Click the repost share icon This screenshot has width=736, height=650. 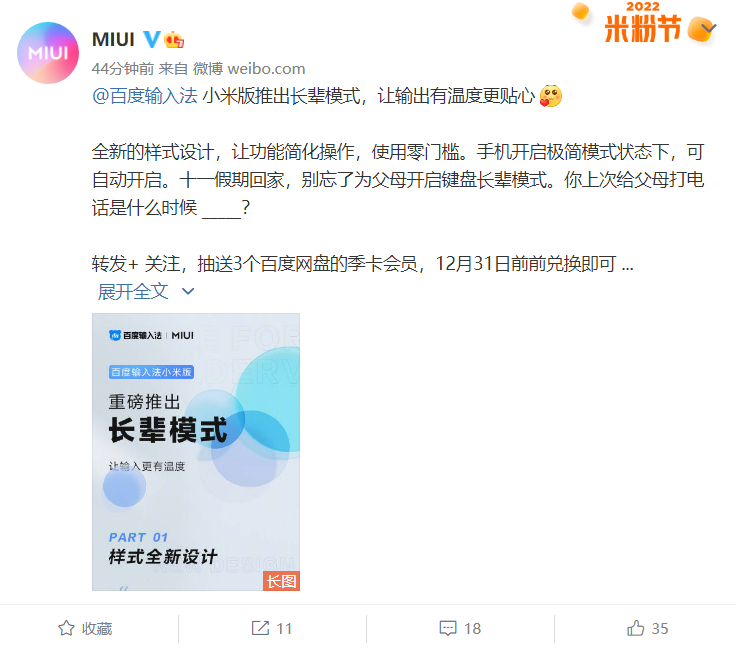click(x=261, y=628)
